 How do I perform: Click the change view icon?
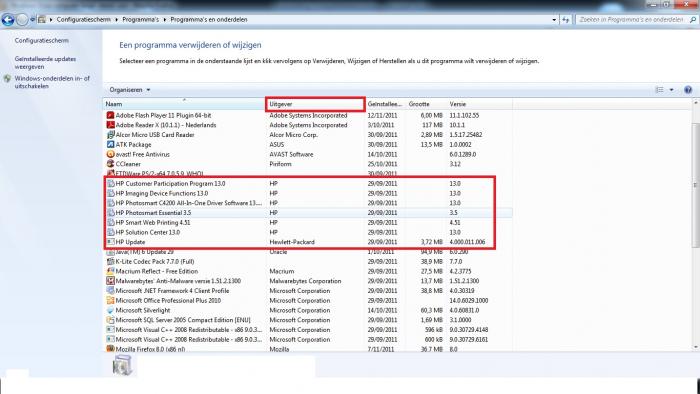coord(659,90)
